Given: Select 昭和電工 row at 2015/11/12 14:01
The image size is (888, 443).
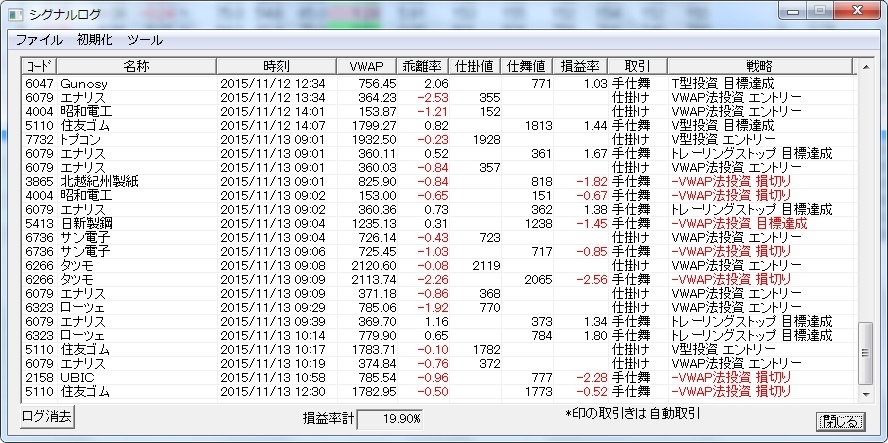Looking at the screenshot, I should coord(437,112).
